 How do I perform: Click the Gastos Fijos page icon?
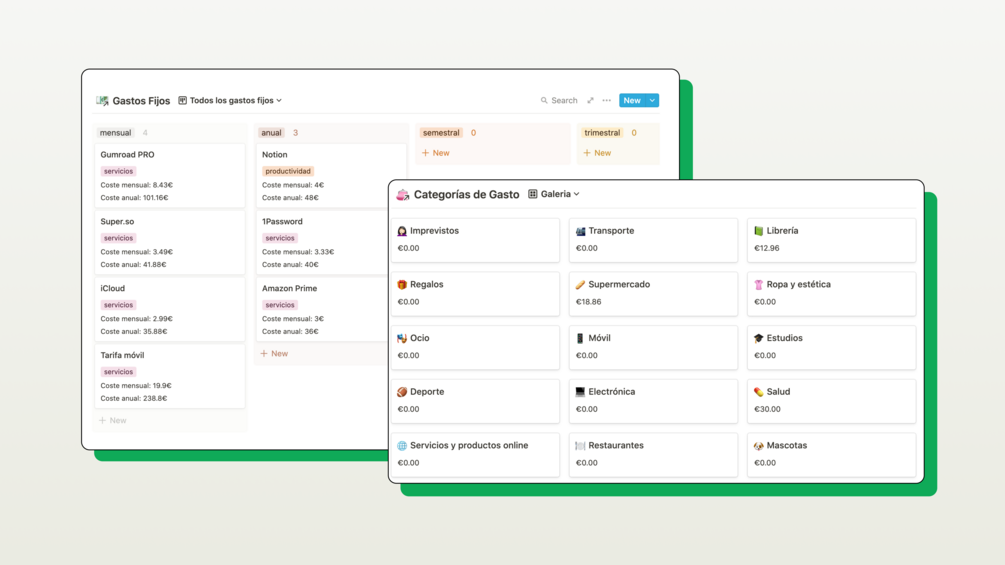(102, 101)
